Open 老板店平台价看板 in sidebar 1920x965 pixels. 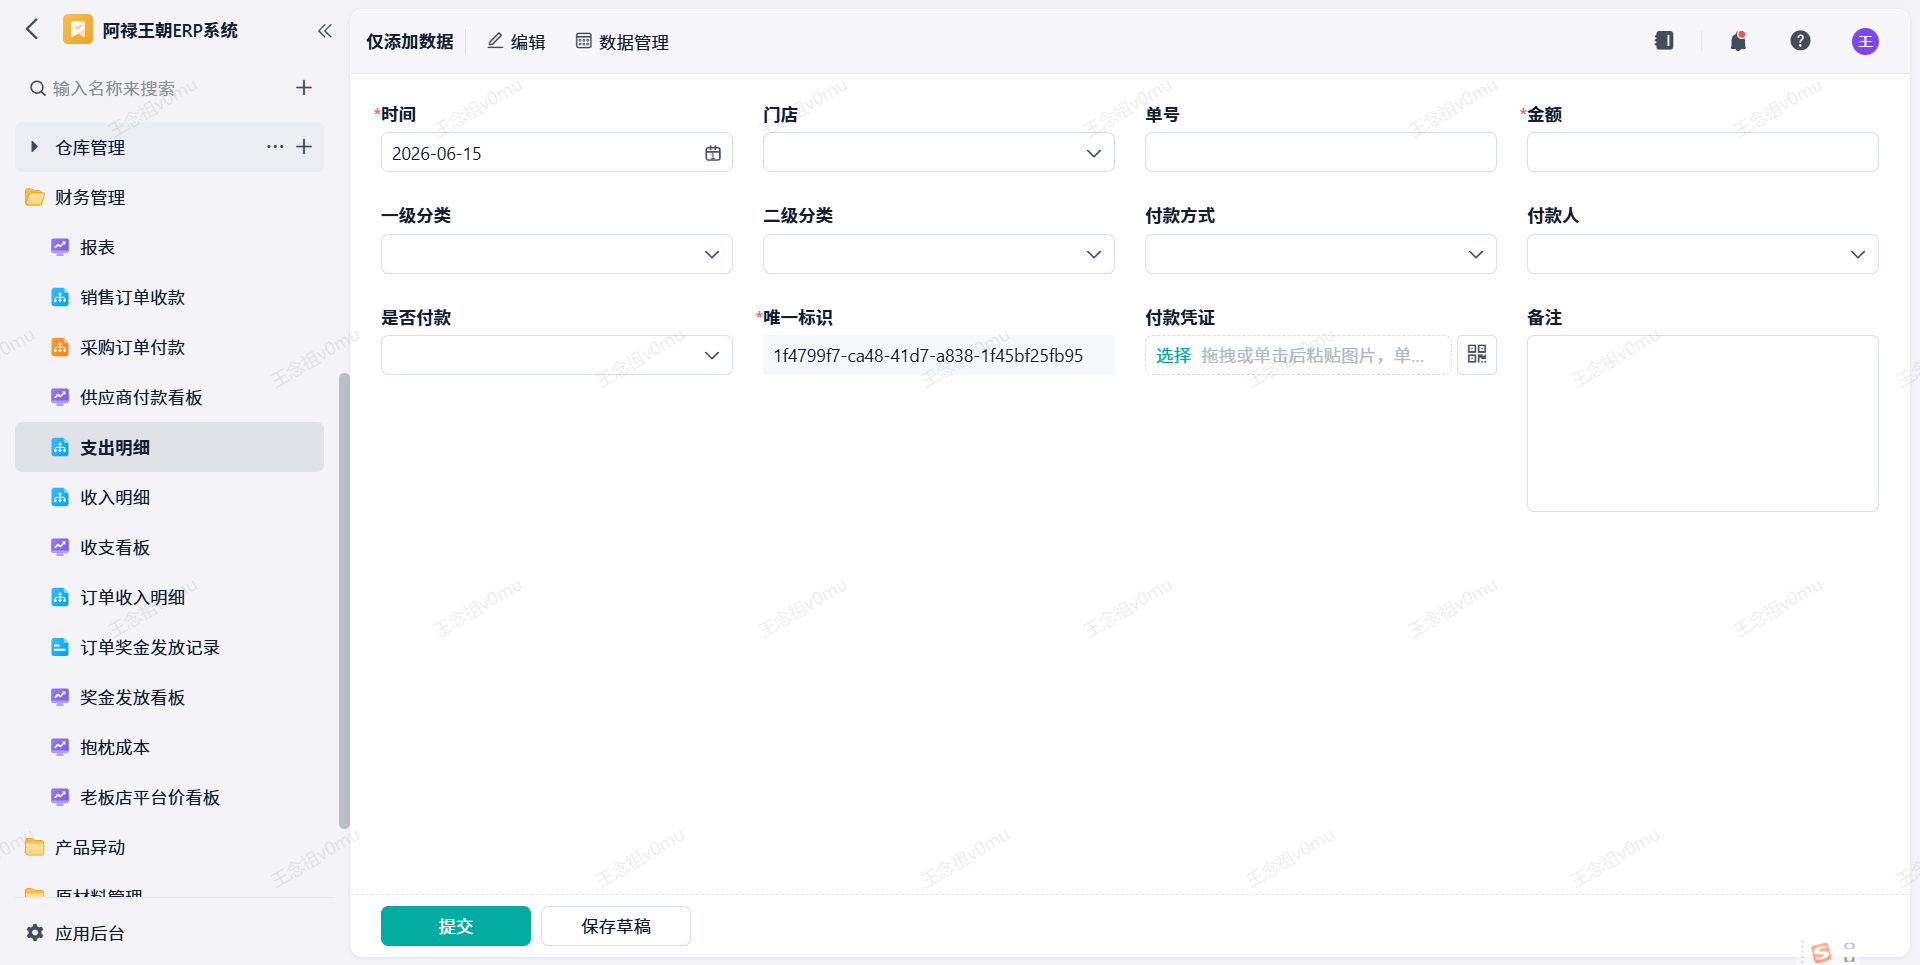(169, 797)
